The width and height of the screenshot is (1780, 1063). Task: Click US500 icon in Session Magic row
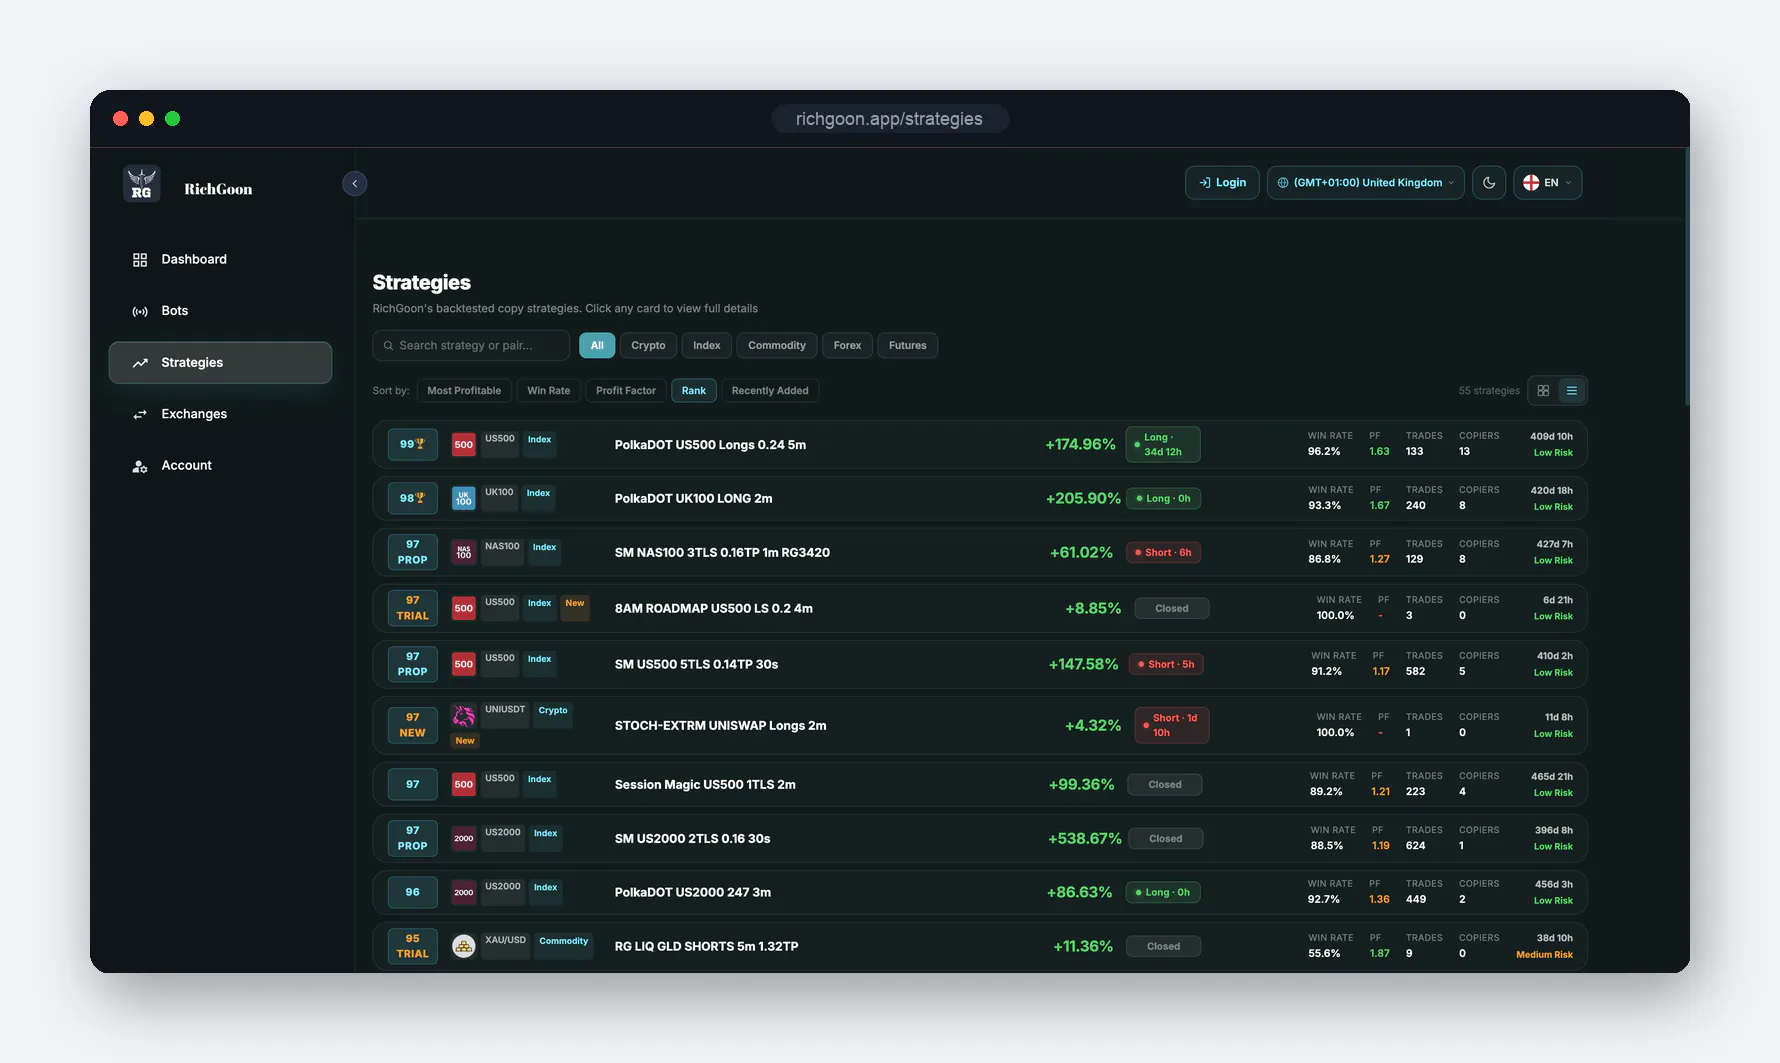tap(463, 785)
